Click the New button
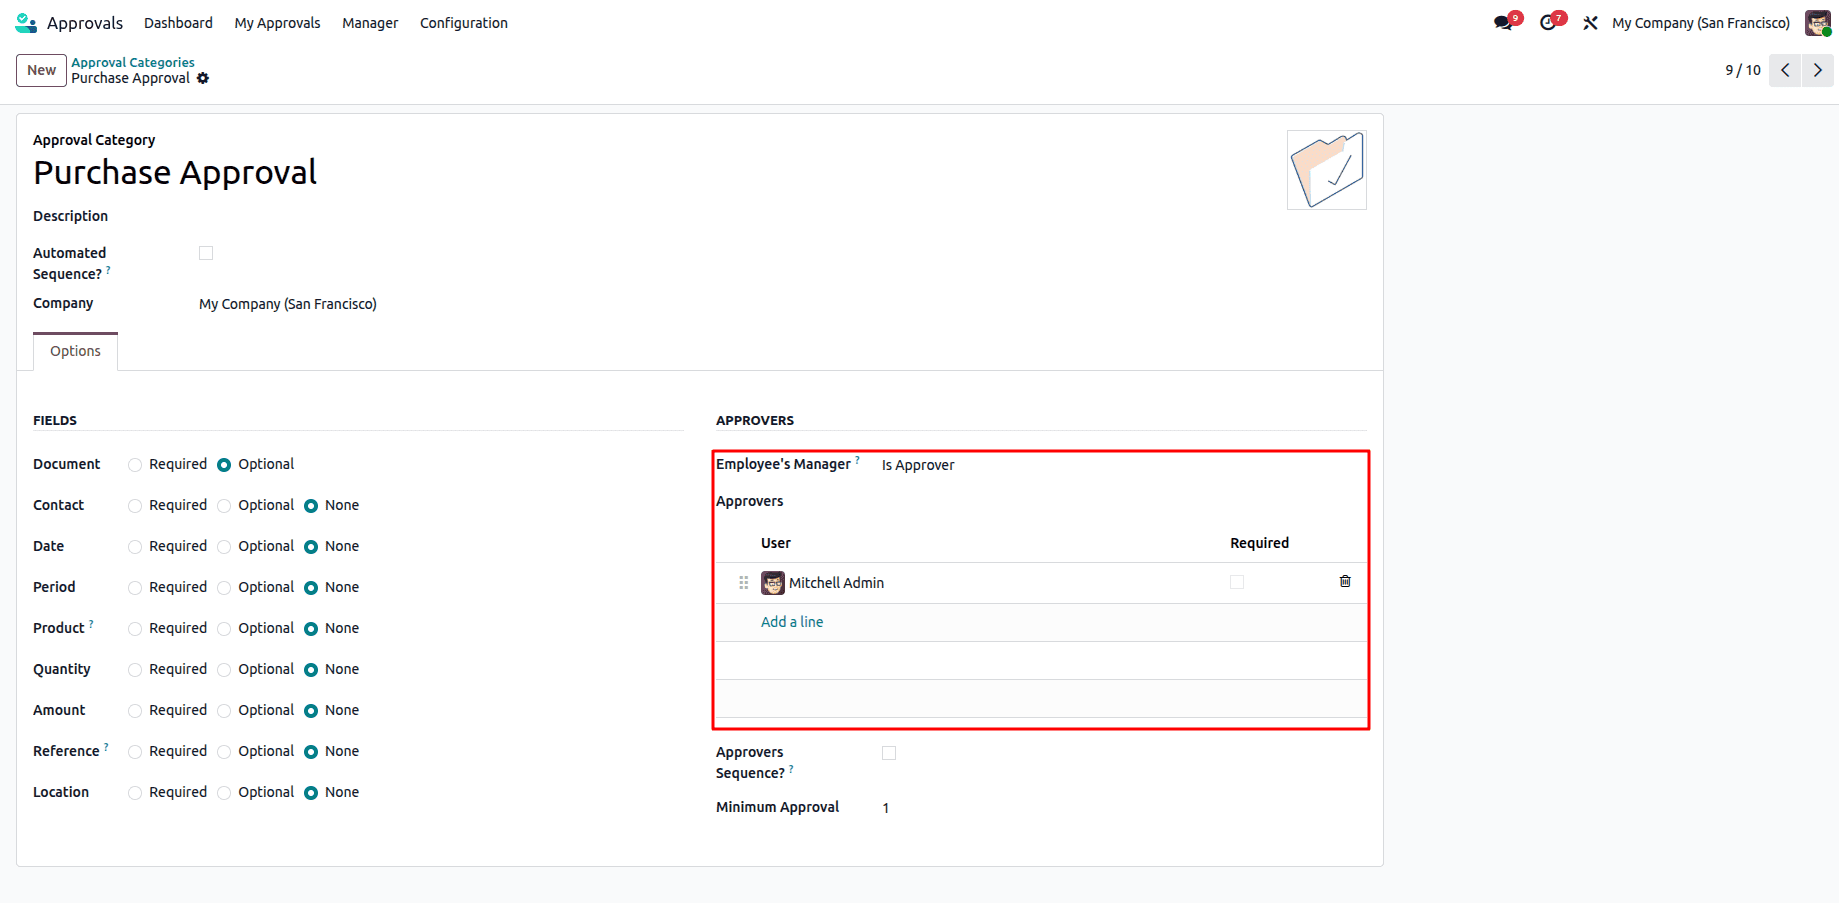 point(41,70)
